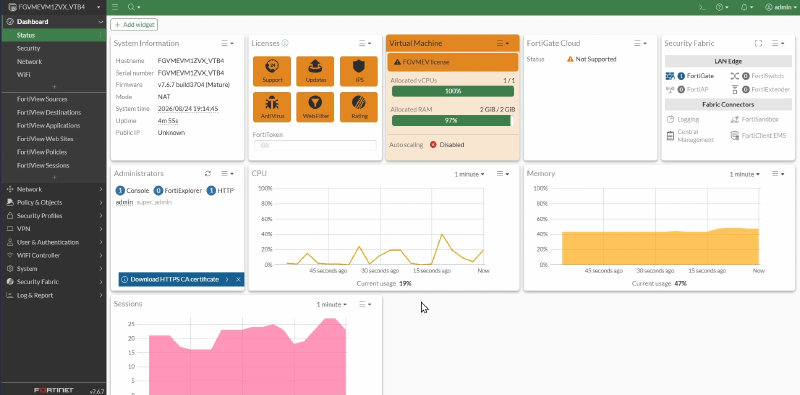Expand the Log & Report menu
The image size is (800, 395).
(x=53, y=295)
